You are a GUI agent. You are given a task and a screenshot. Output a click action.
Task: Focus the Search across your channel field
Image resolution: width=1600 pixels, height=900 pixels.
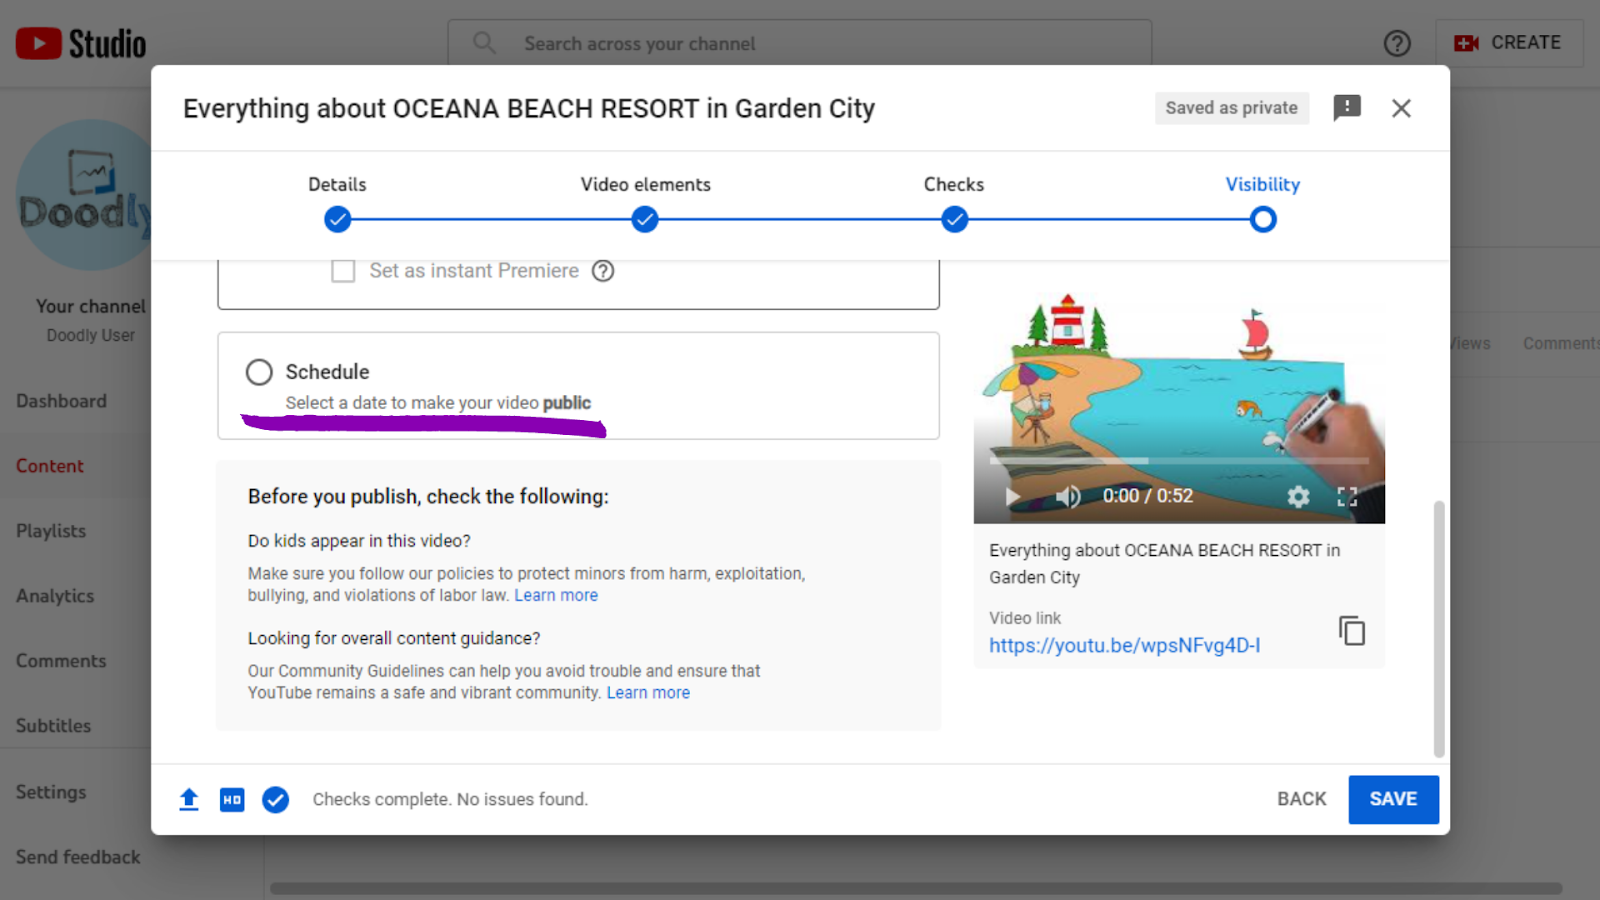pyautogui.click(x=800, y=43)
